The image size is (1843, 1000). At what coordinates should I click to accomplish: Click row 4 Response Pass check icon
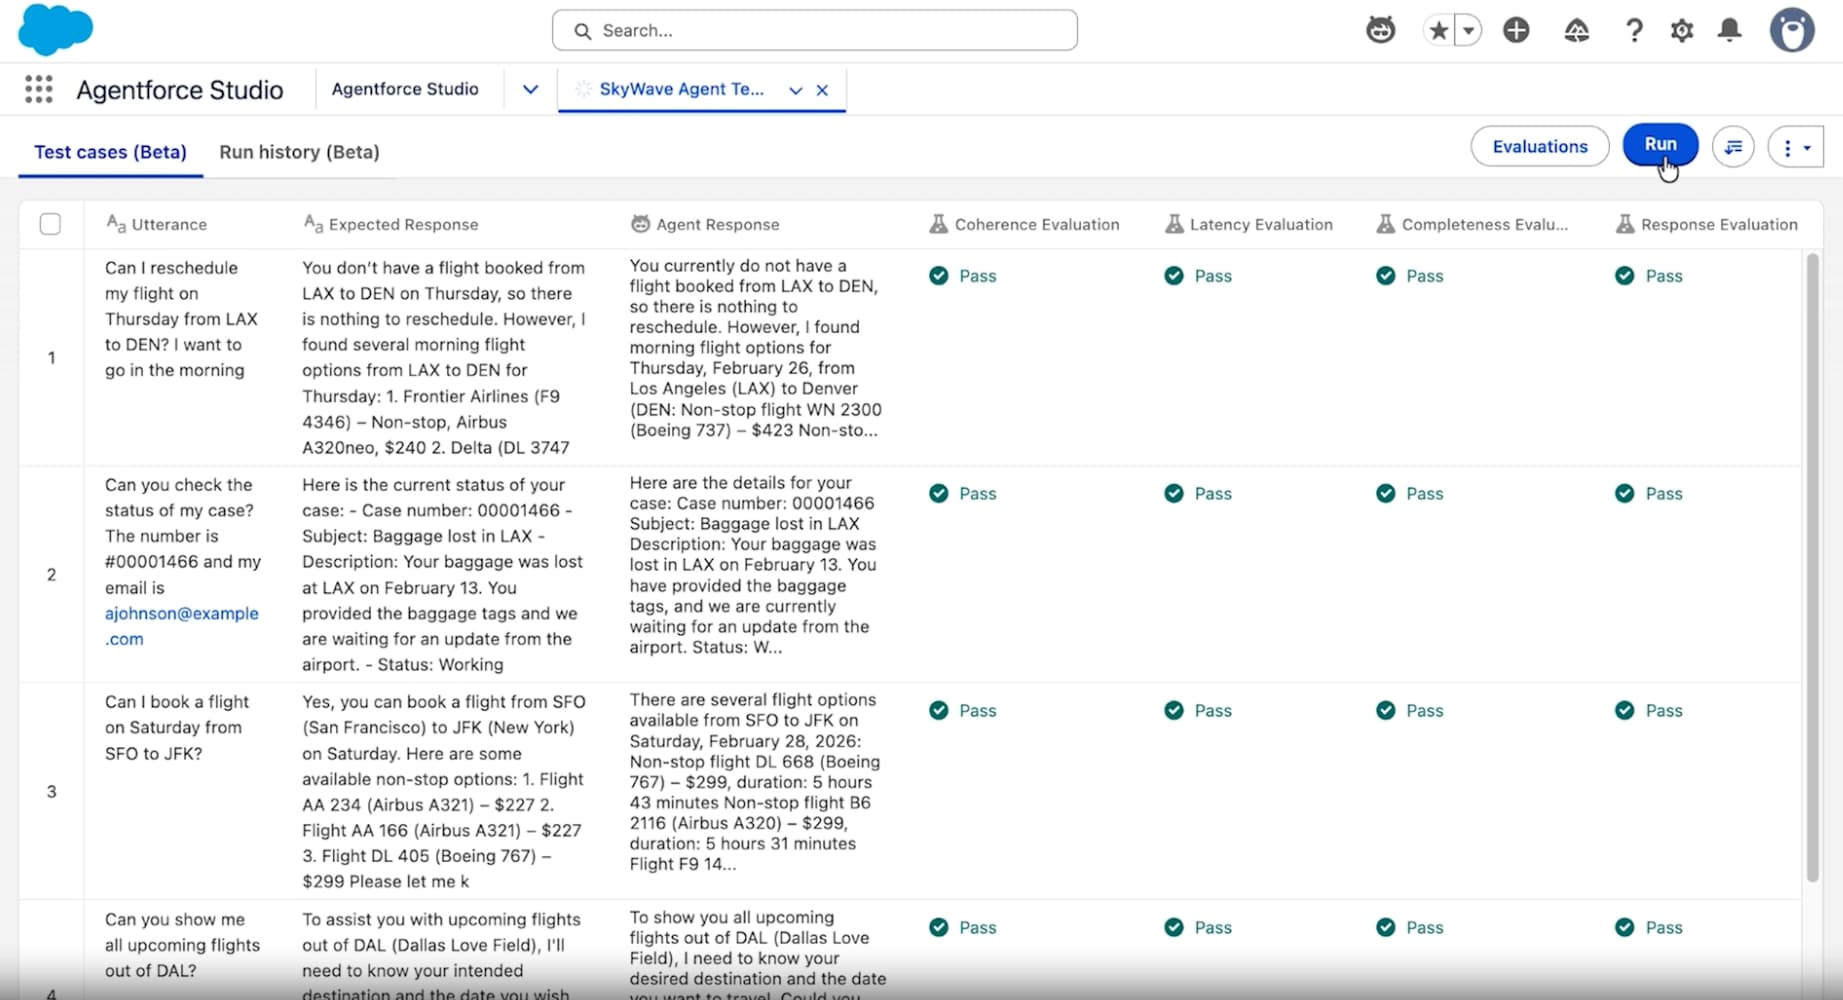pyautogui.click(x=1625, y=927)
